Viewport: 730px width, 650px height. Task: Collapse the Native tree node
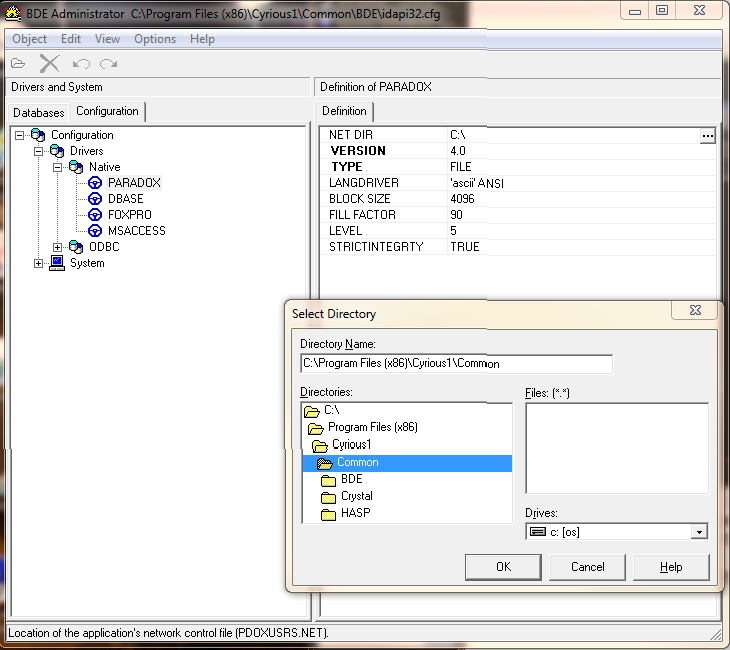pyautogui.click(x=57, y=167)
